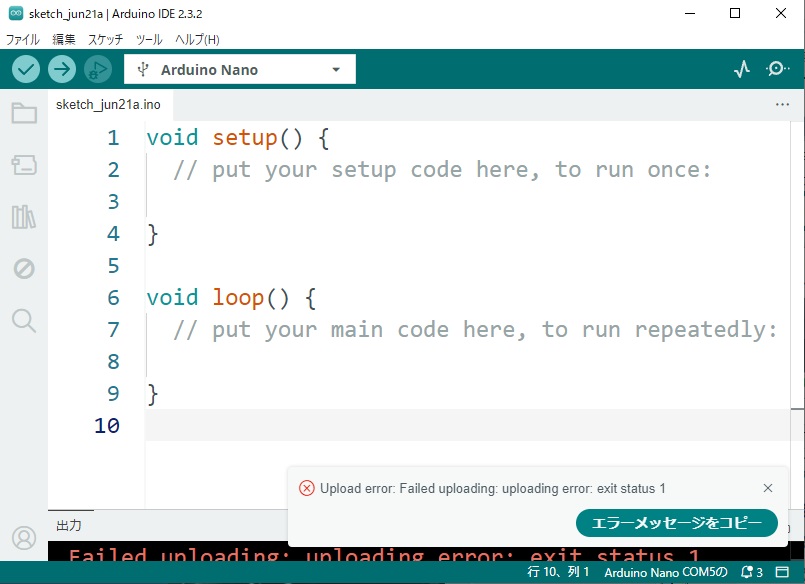Open the ツール menu
The height and width of the screenshot is (584, 805).
point(149,40)
